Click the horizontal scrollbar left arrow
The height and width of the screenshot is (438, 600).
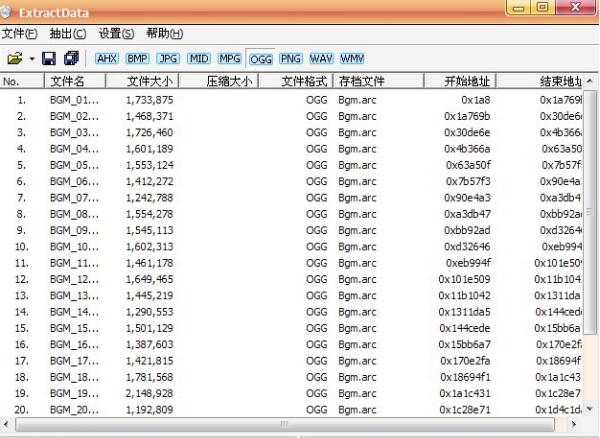(x=6, y=424)
